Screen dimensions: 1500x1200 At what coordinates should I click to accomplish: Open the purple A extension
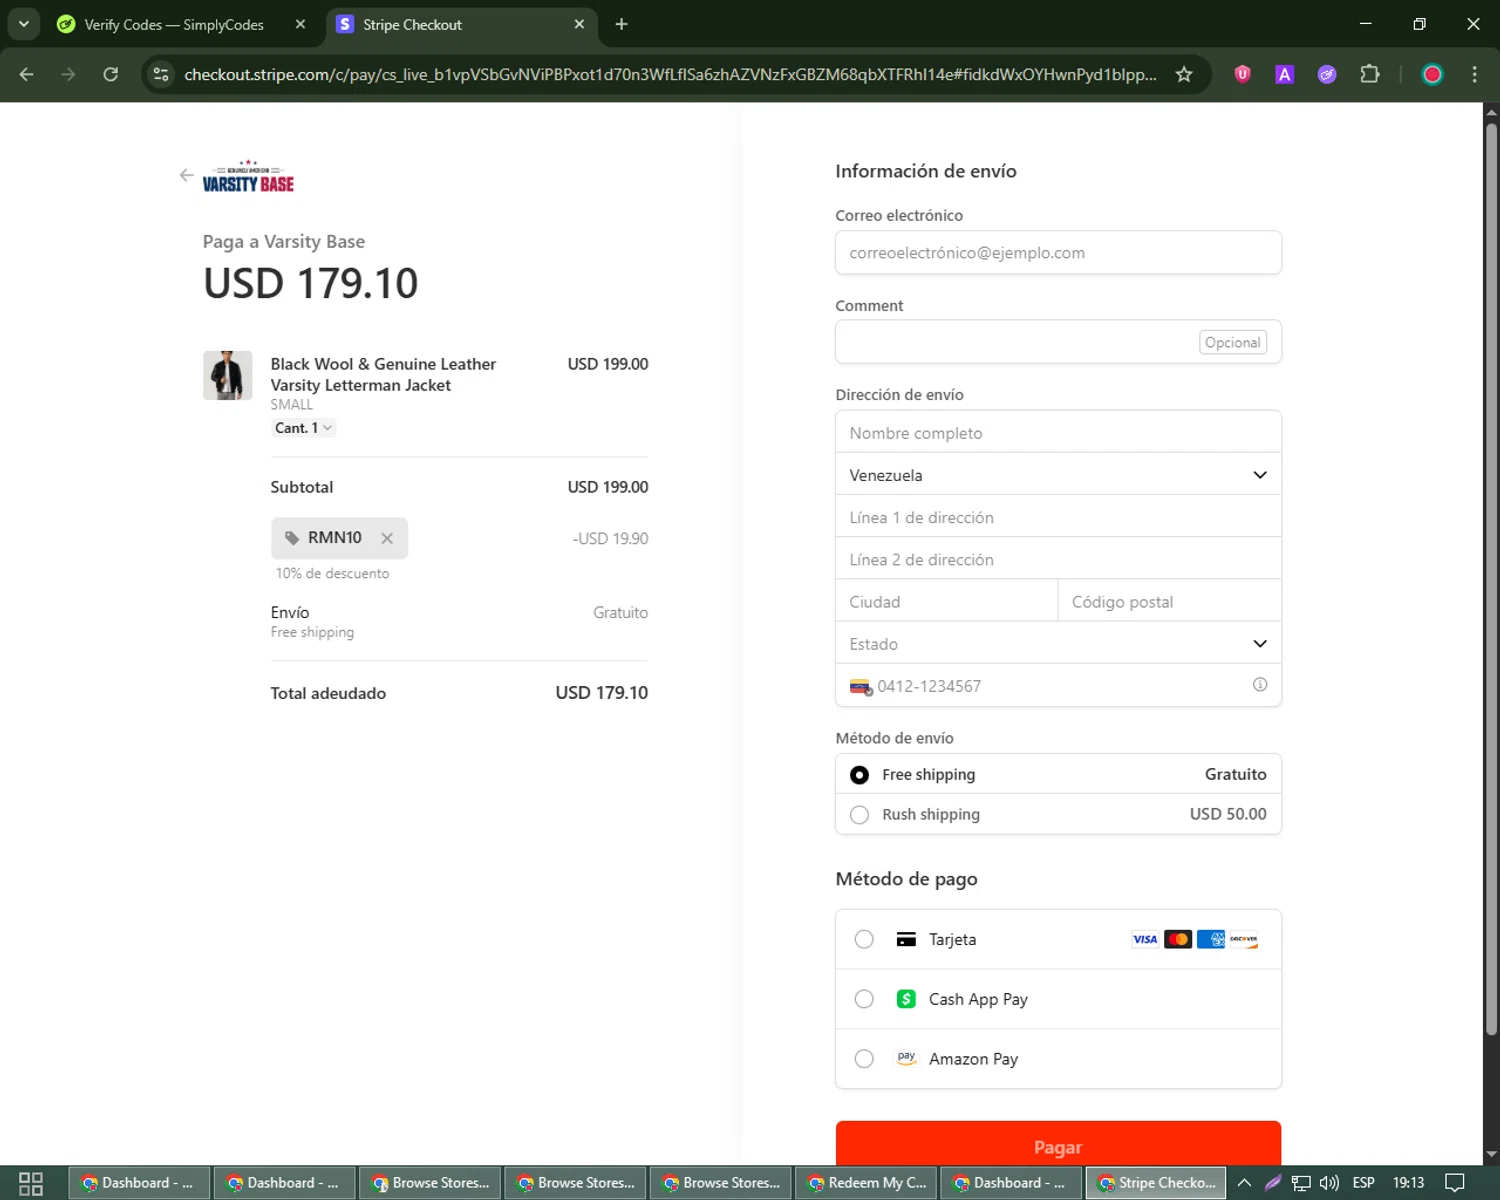pos(1285,74)
